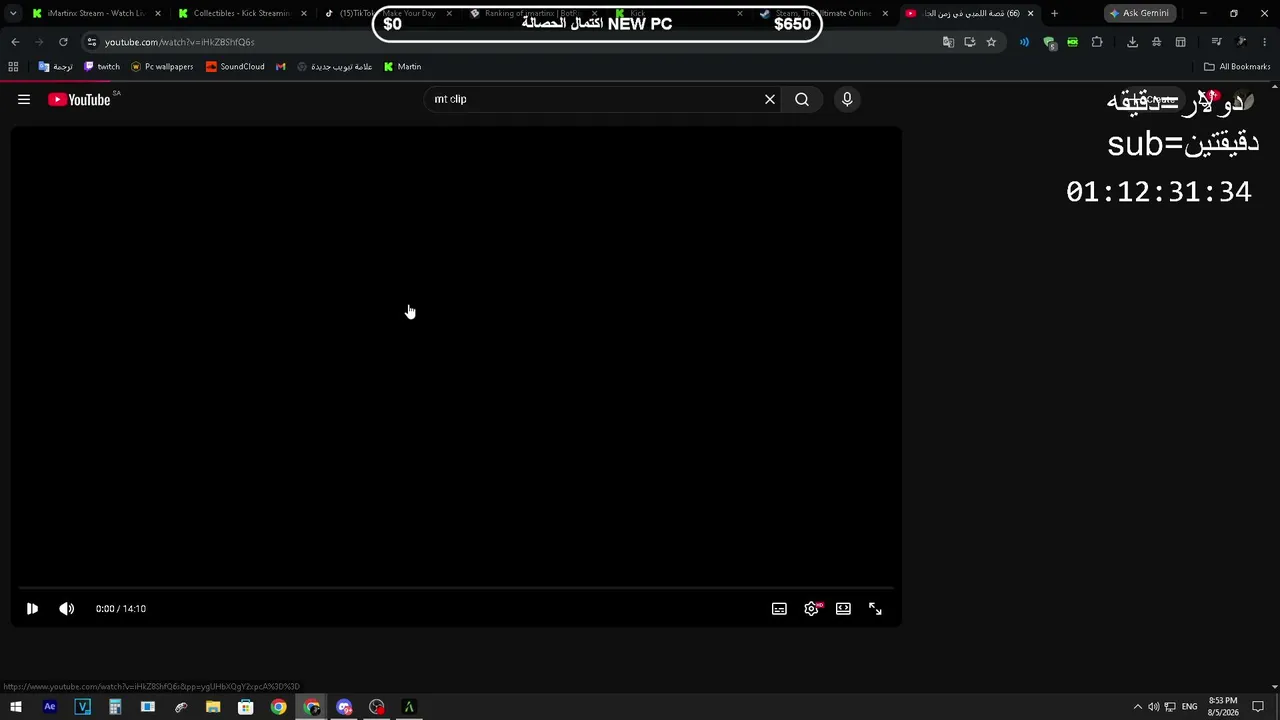The image size is (1280, 720).
Task: Bookmark this tab with the star
Action: coord(991,42)
